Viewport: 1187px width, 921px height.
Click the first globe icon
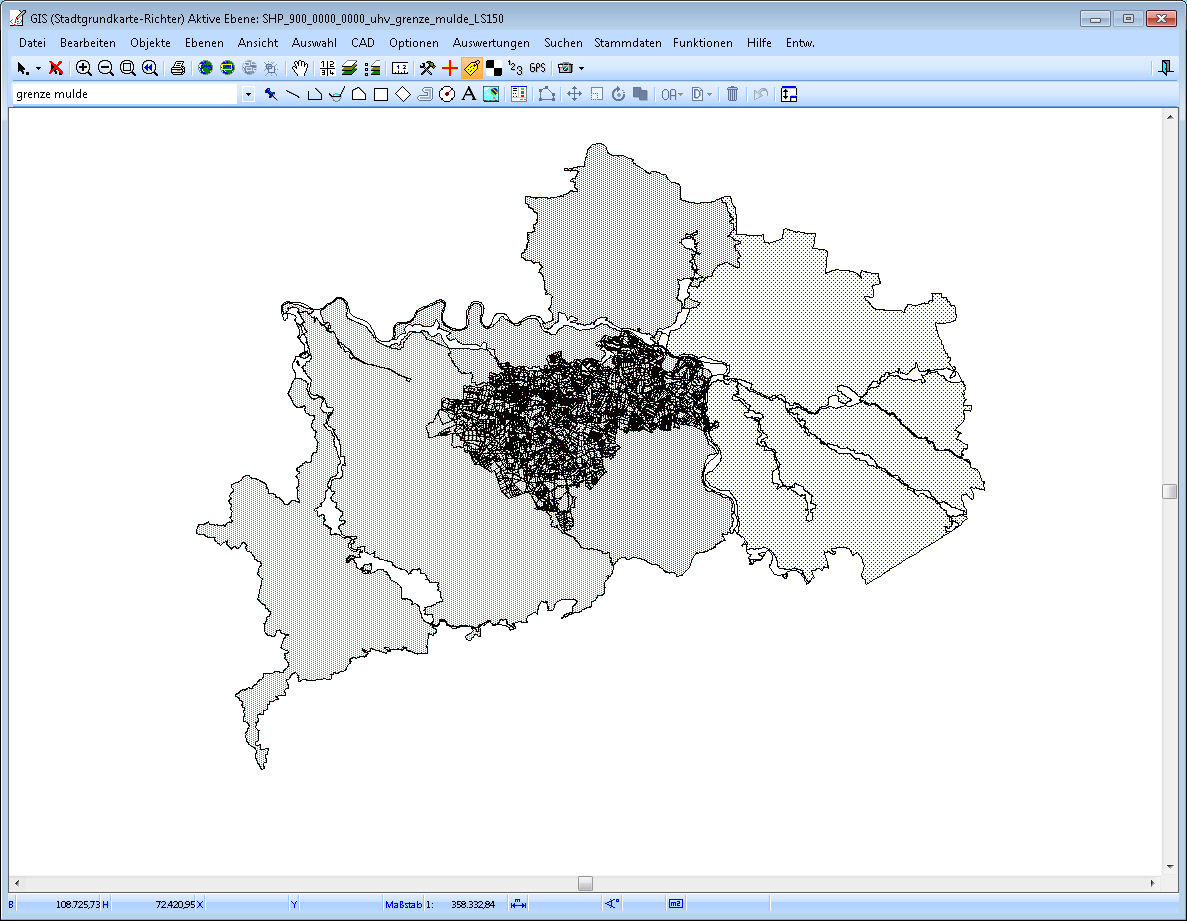click(x=205, y=68)
